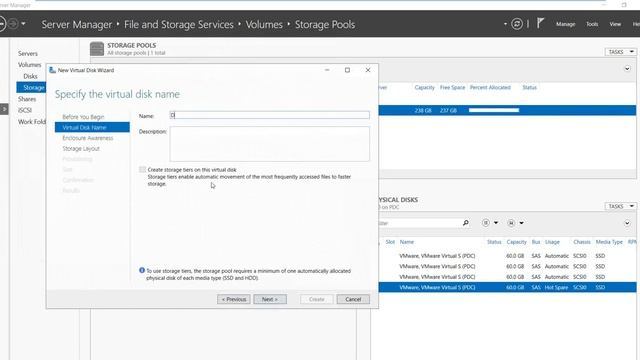Click the filter search magnifier icon

point(466,223)
